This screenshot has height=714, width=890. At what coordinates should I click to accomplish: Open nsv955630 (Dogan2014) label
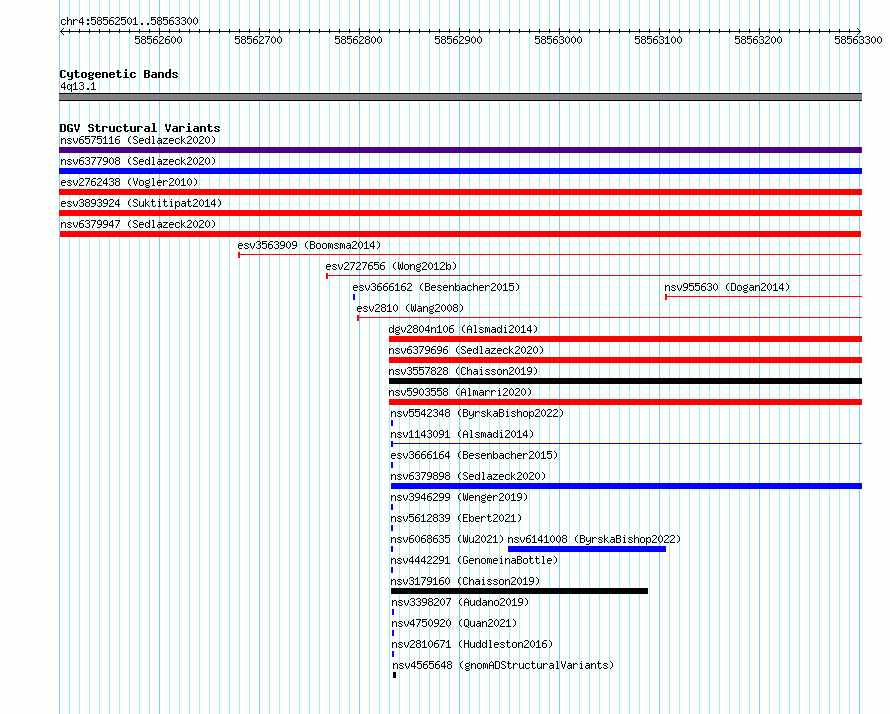point(727,287)
